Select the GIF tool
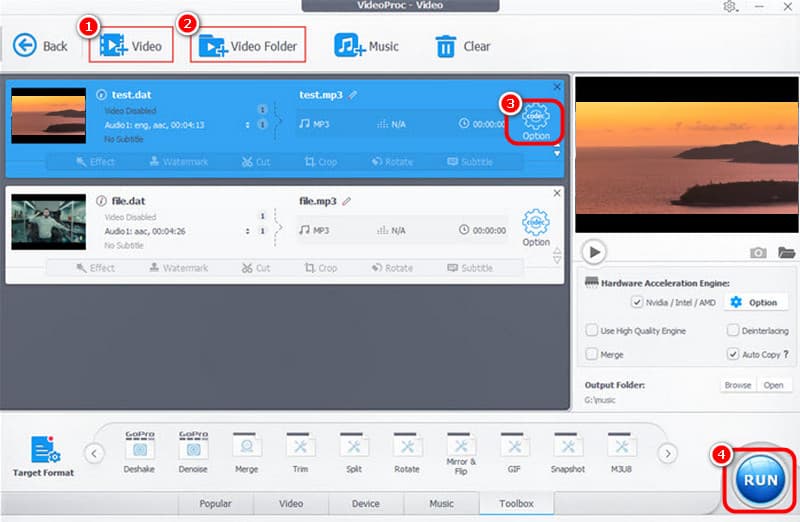800x522 pixels. [x=514, y=453]
